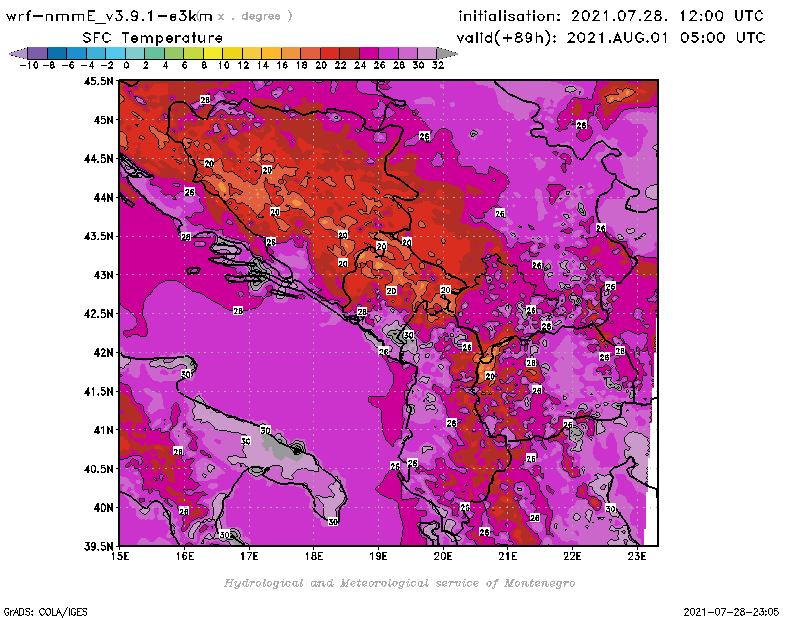Click the 21E longitude label

[508, 556]
